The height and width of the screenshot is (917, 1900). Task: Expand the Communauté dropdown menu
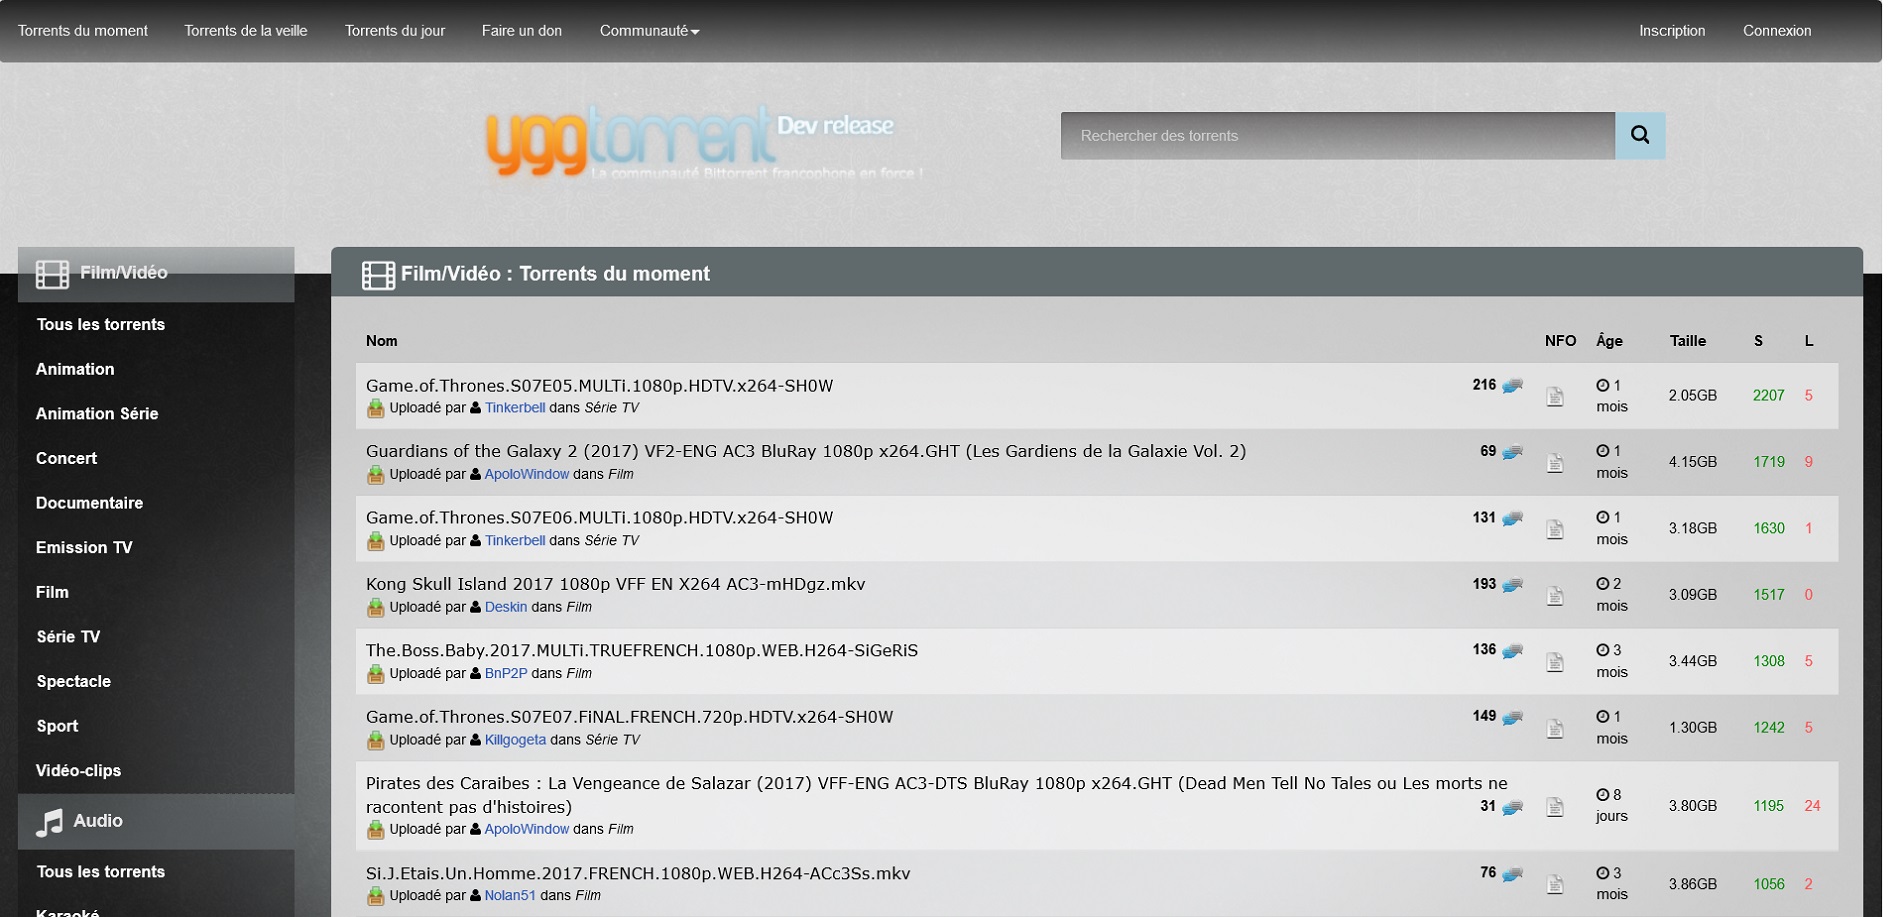649,31
